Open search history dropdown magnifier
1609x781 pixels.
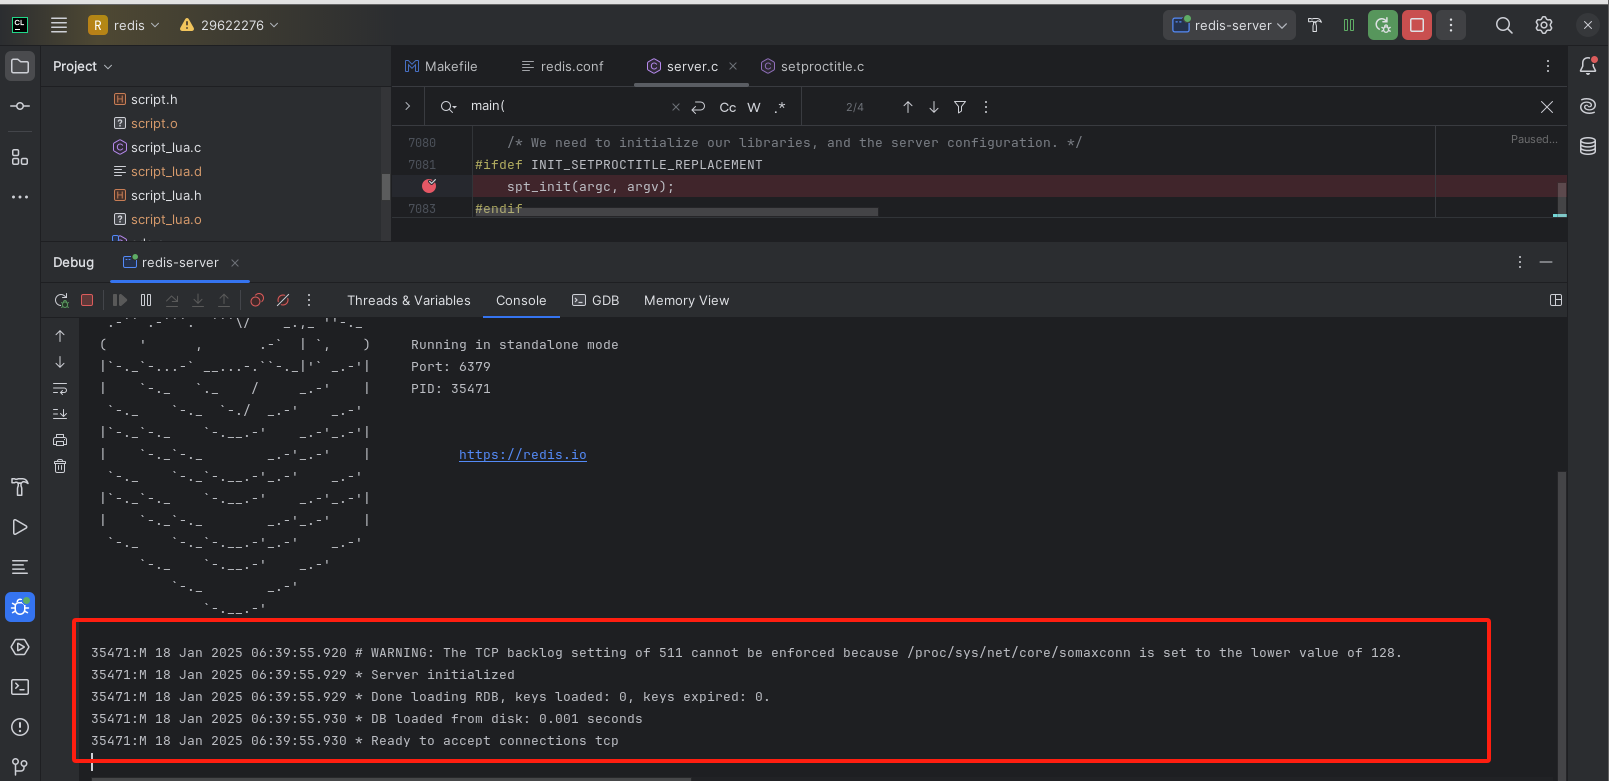(x=448, y=106)
